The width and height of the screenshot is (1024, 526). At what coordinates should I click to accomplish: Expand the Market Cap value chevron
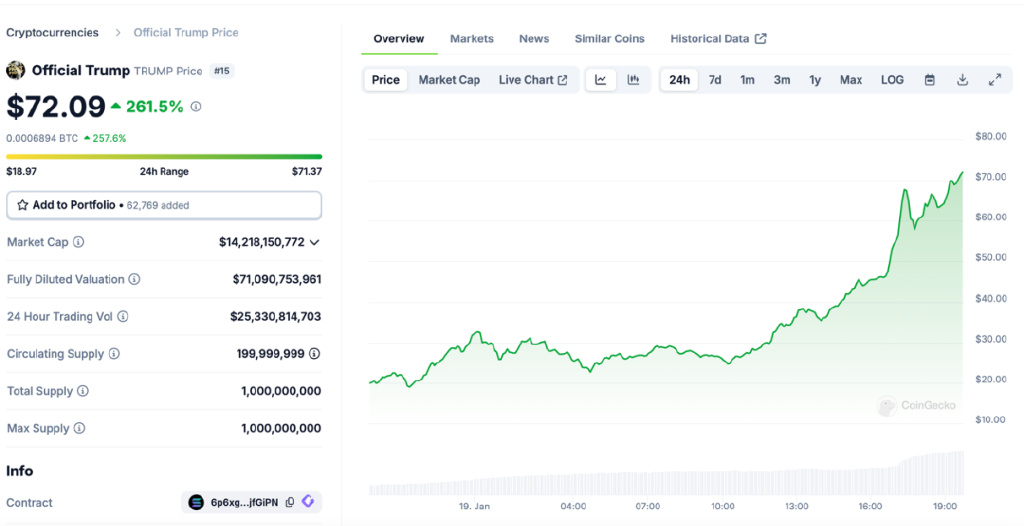point(314,242)
